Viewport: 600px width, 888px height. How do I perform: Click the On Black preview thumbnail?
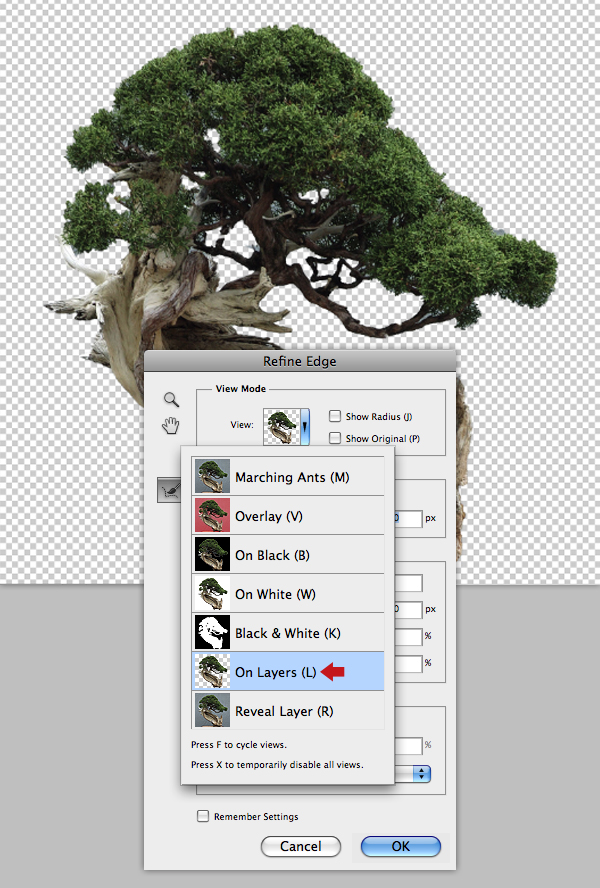tap(212, 554)
